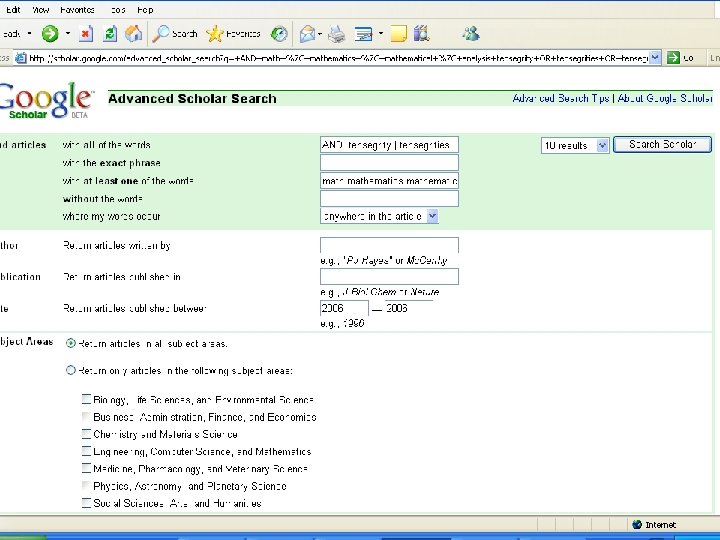Click the Research book icon
Image resolution: width=720 pixels, height=540 pixels.
[422, 34]
